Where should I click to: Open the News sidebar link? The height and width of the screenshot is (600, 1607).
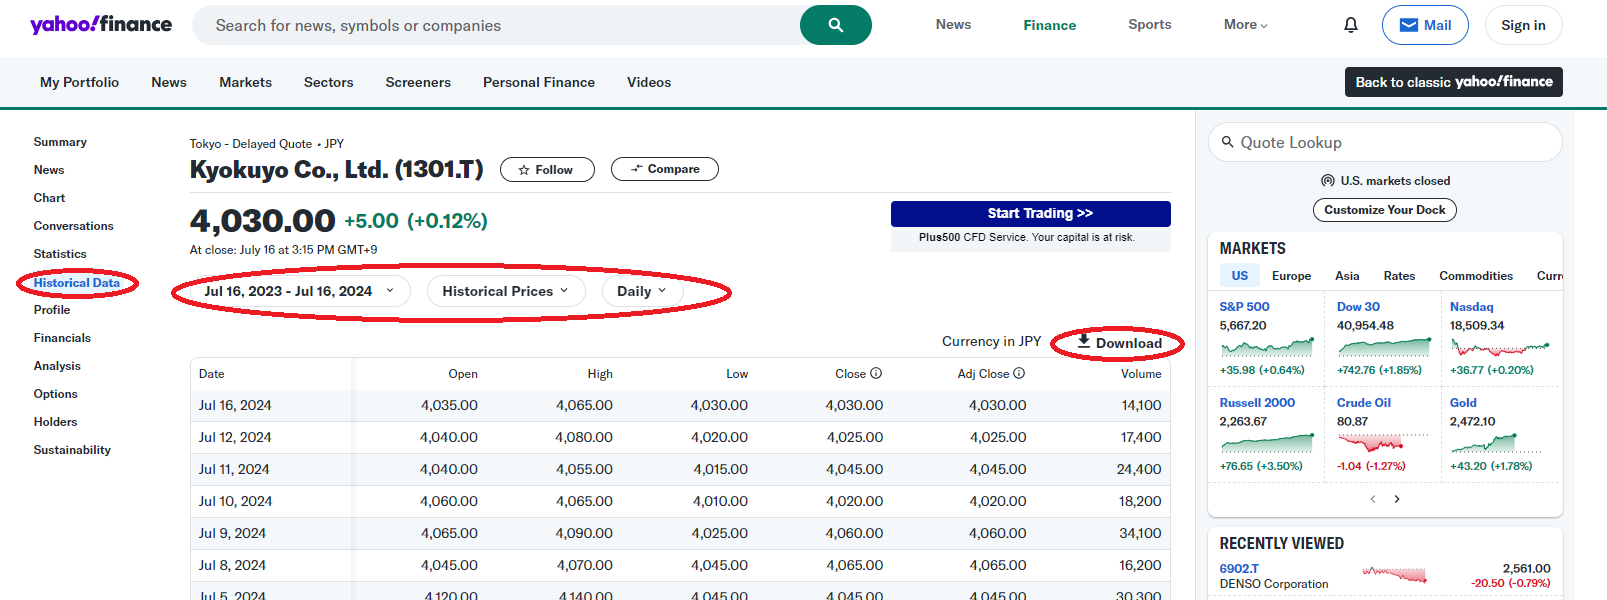pyautogui.click(x=49, y=170)
